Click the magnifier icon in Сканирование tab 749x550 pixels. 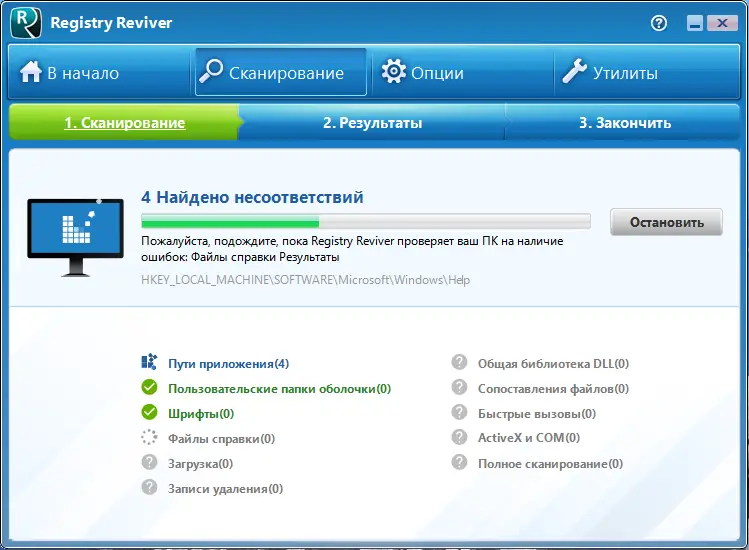point(211,72)
